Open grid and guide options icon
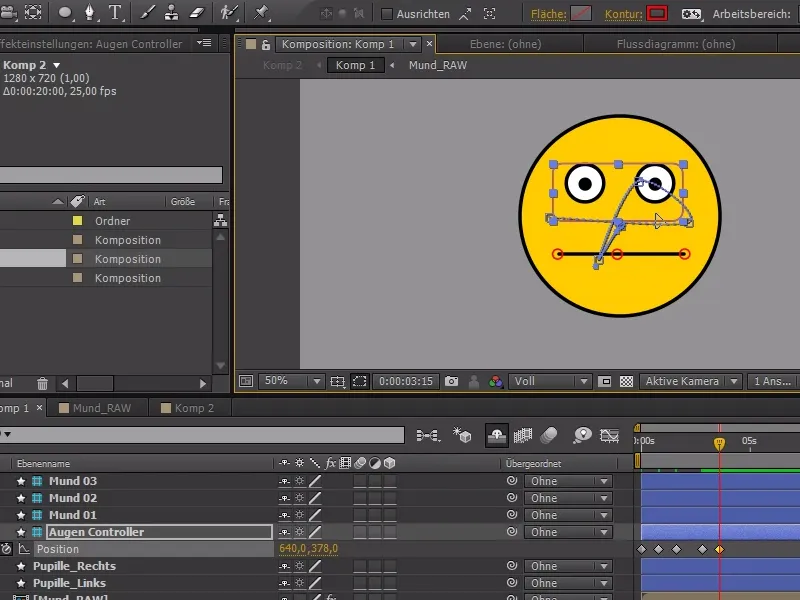This screenshot has width=800, height=600. [337, 382]
